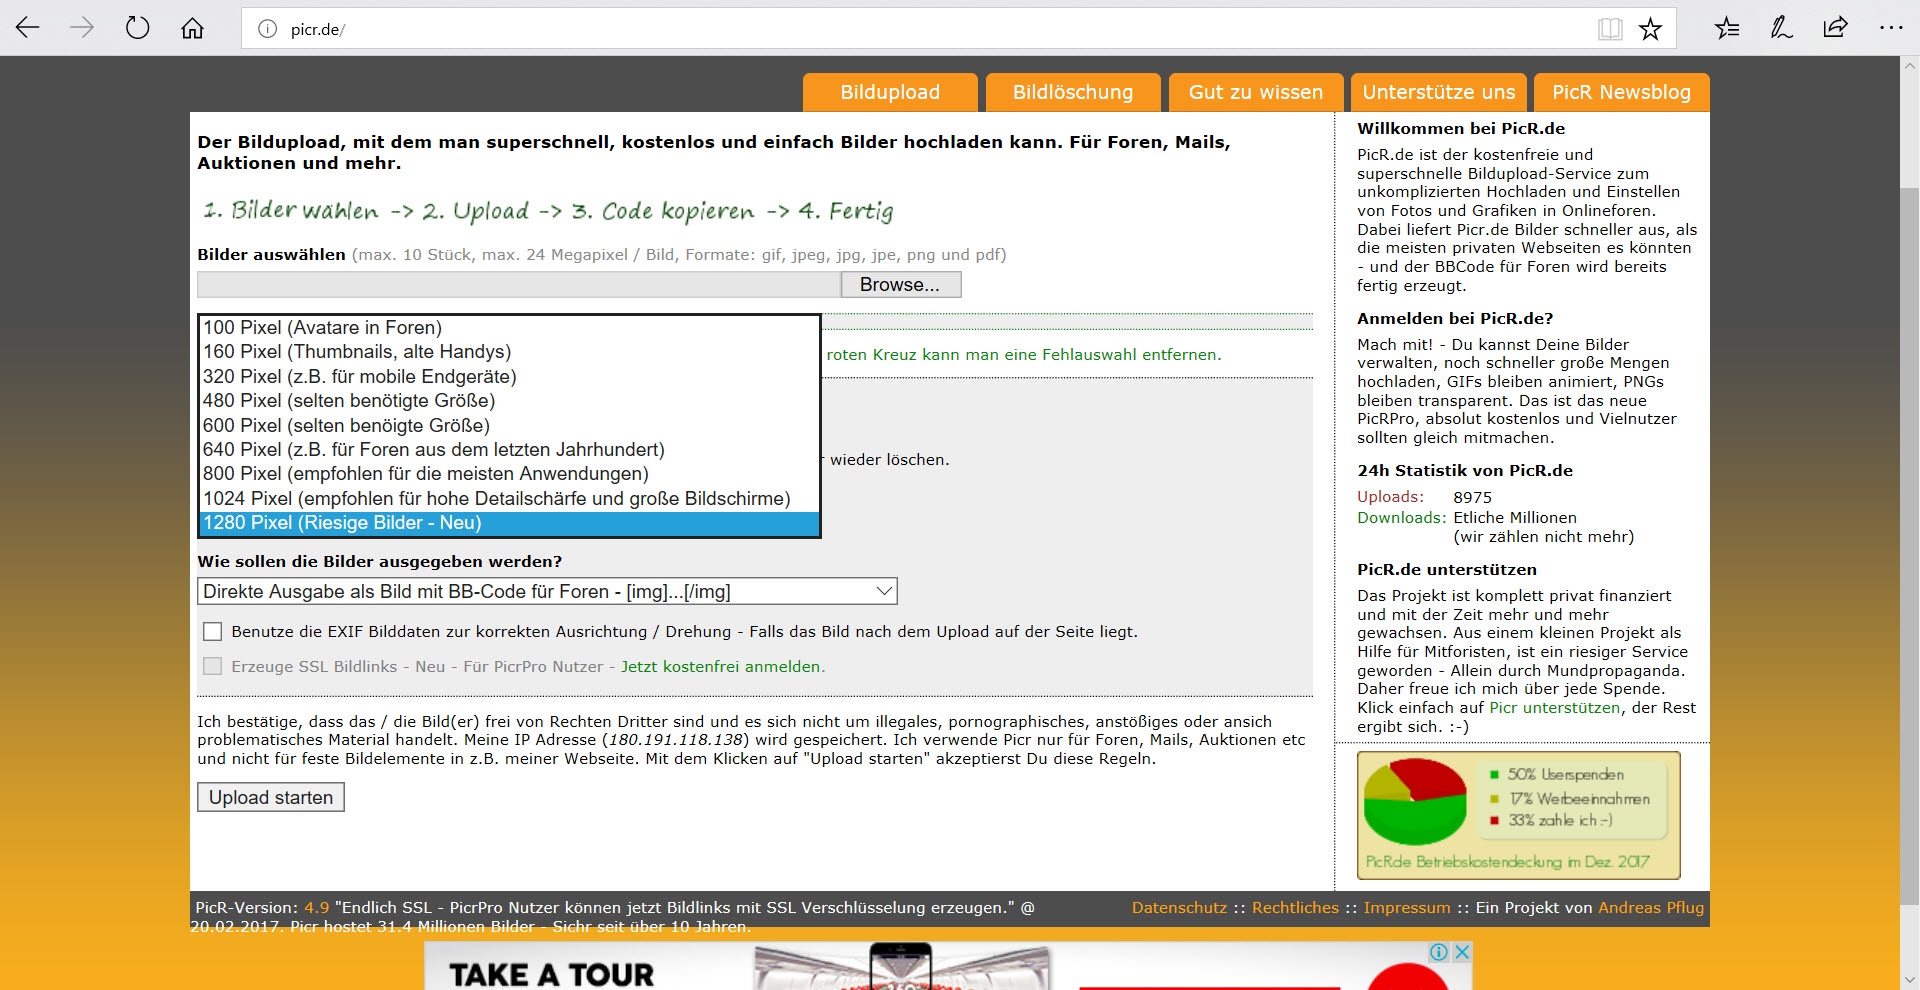This screenshot has width=1920, height=990.
Task: Click the browser refresh icon
Action: coord(137,28)
